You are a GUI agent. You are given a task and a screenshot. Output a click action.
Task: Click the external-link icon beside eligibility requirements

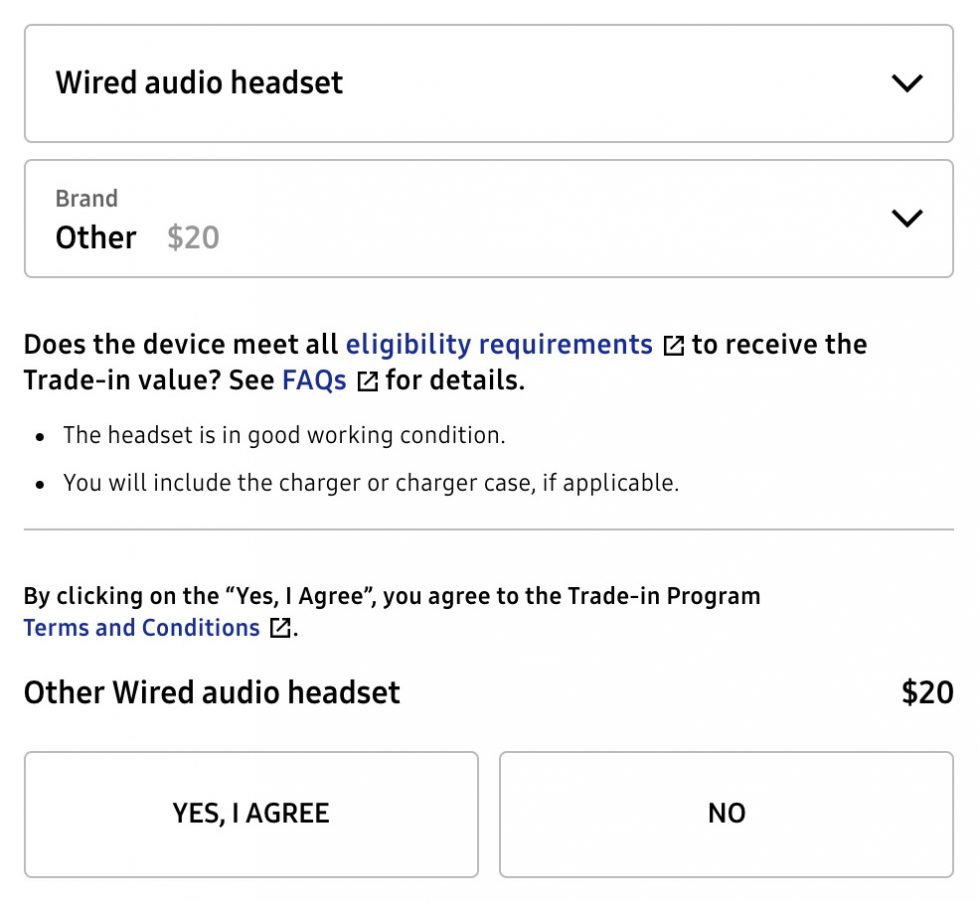coord(674,346)
